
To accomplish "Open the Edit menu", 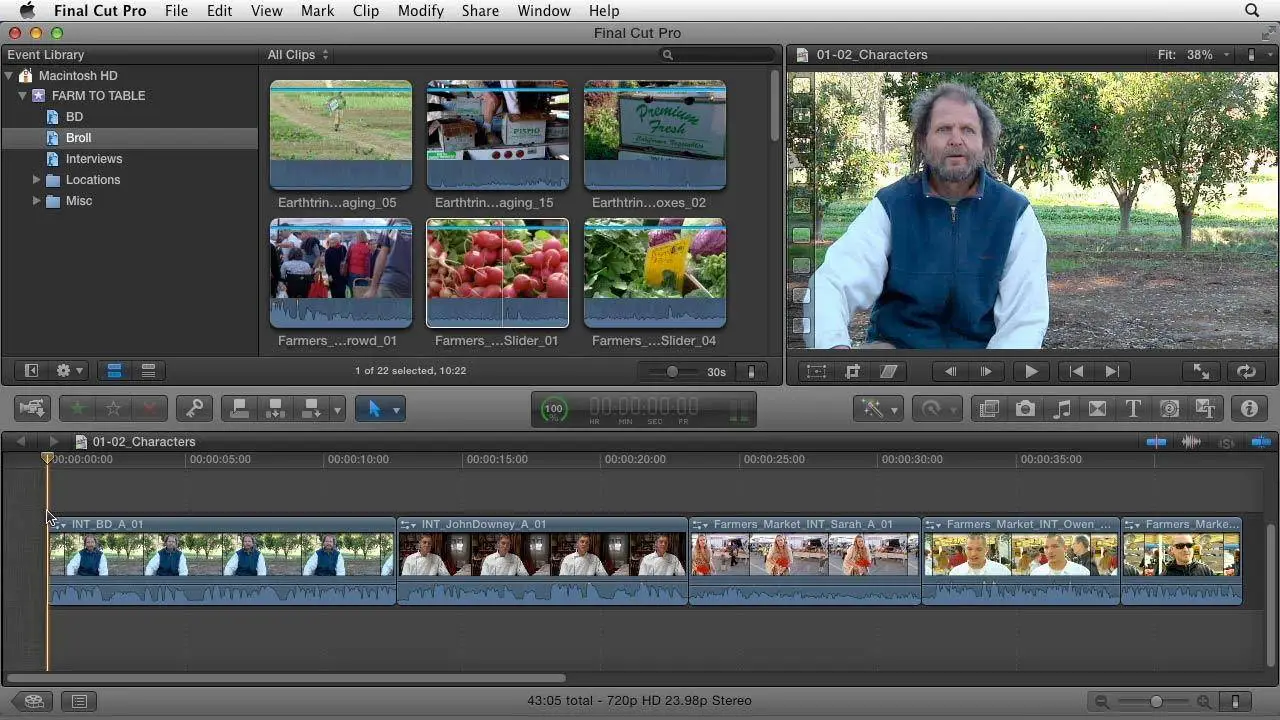I will 219,11.
